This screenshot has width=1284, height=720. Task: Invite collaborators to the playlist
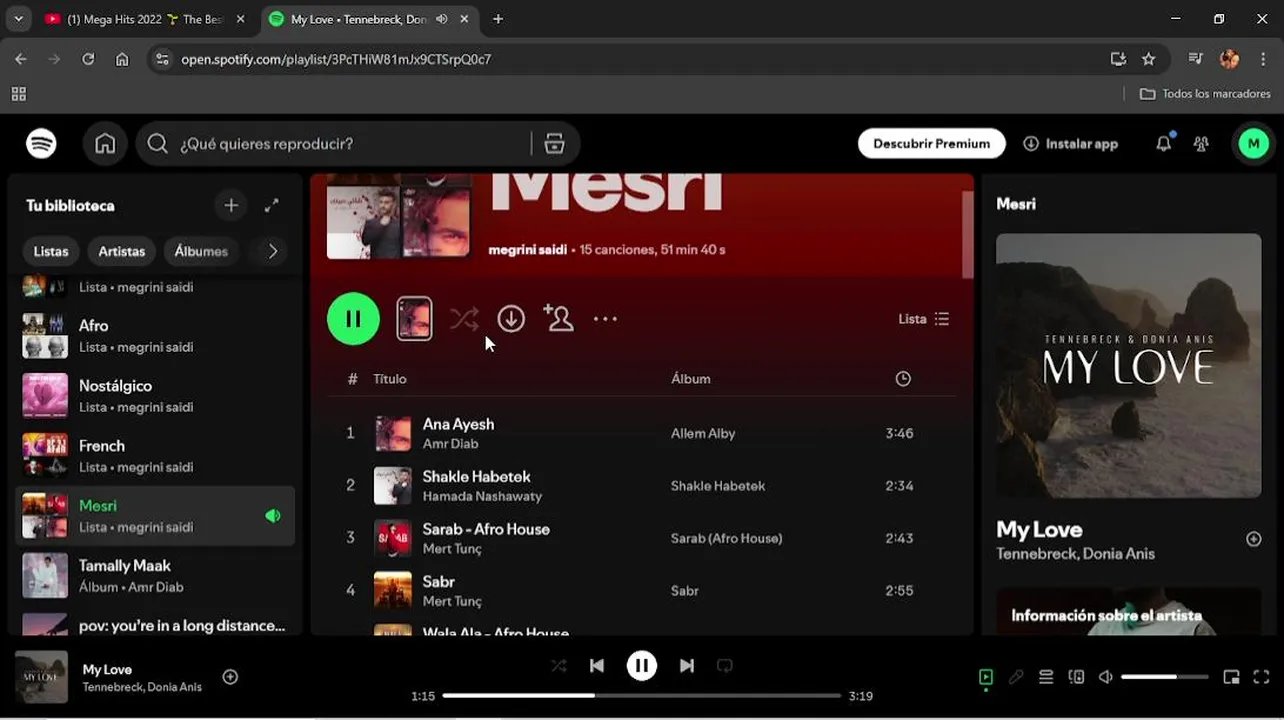tap(558, 318)
